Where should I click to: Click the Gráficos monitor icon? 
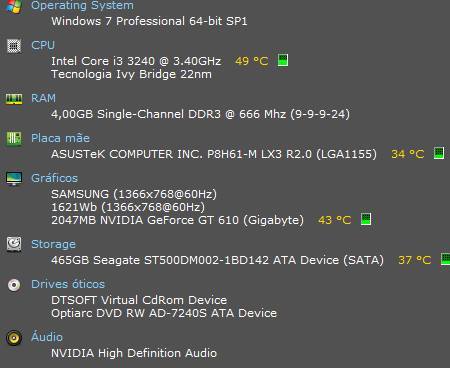coord(14,178)
